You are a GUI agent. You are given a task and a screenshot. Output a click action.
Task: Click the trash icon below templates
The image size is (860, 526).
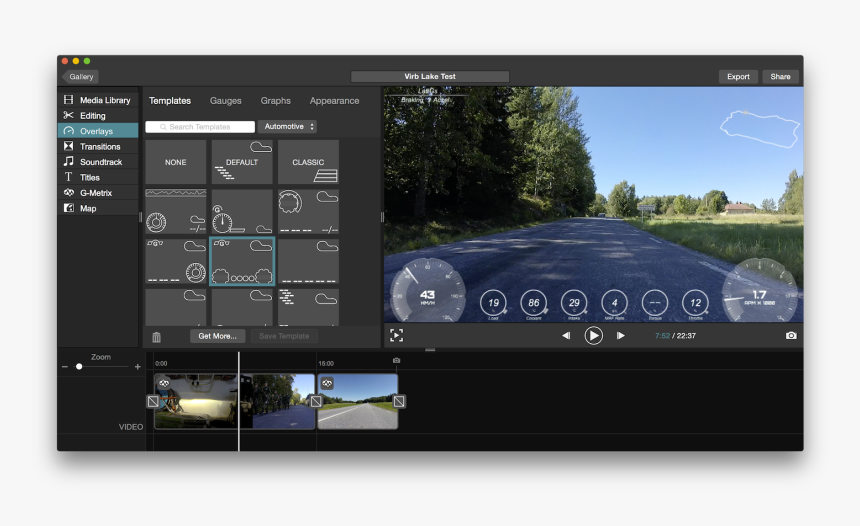[156, 337]
